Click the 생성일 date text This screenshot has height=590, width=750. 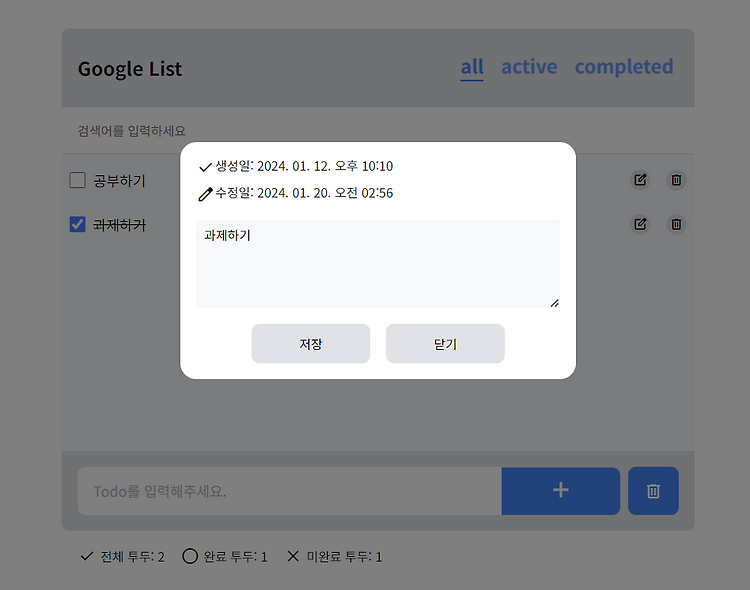(x=304, y=166)
